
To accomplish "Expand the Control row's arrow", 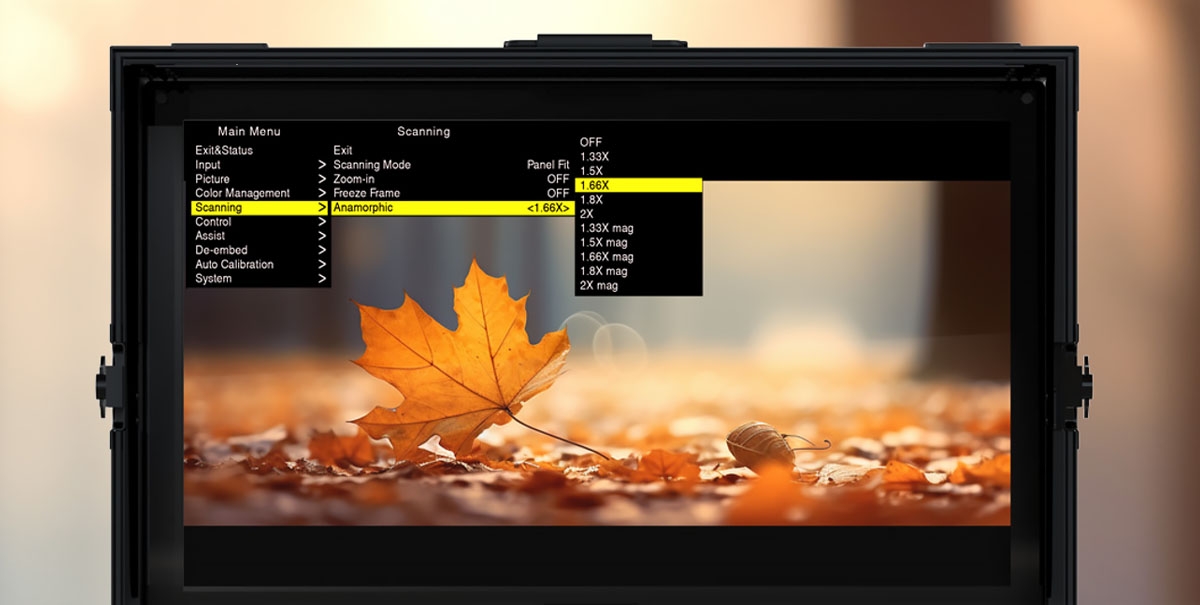I will click(322, 222).
